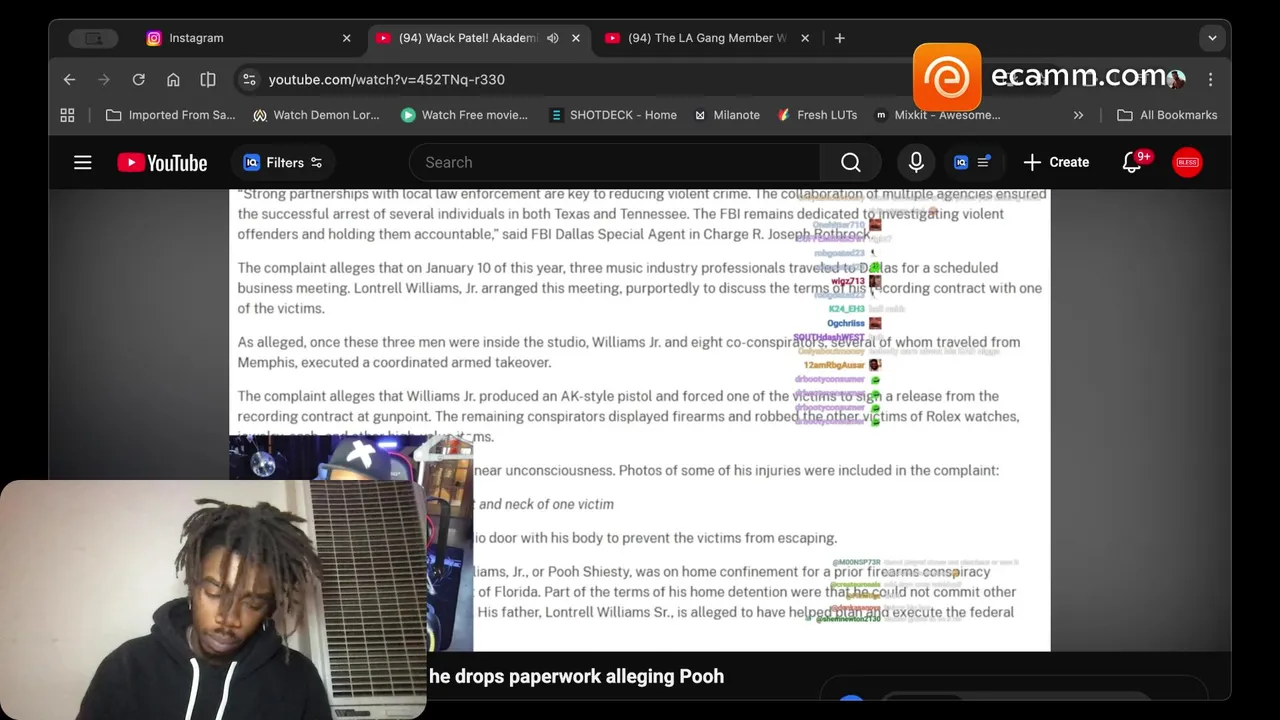
Task: Go back to previous page
Action: coord(69,79)
